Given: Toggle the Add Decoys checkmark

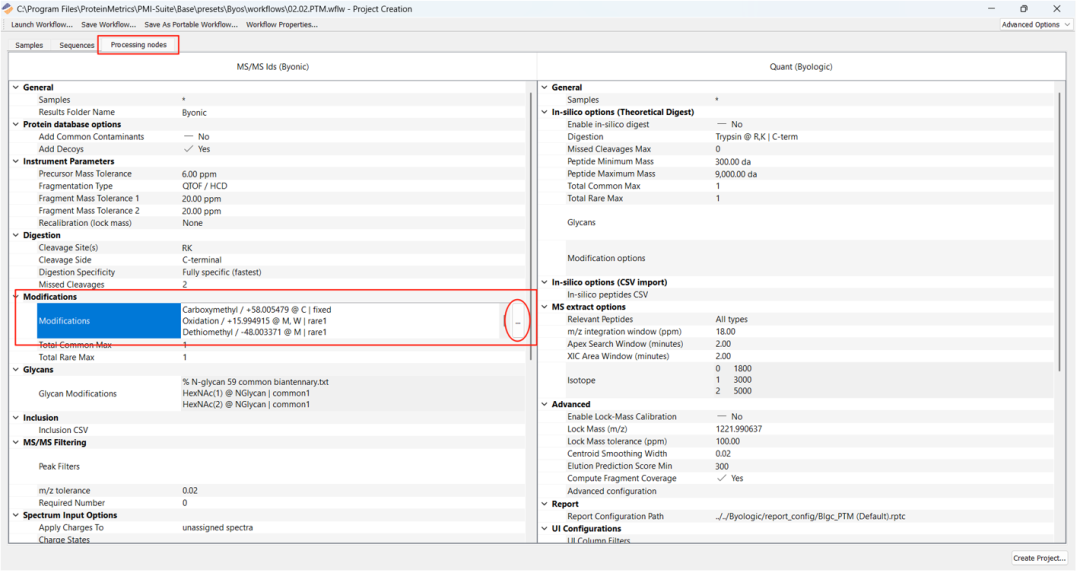Looking at the screenshot, I should click(189, 149).
